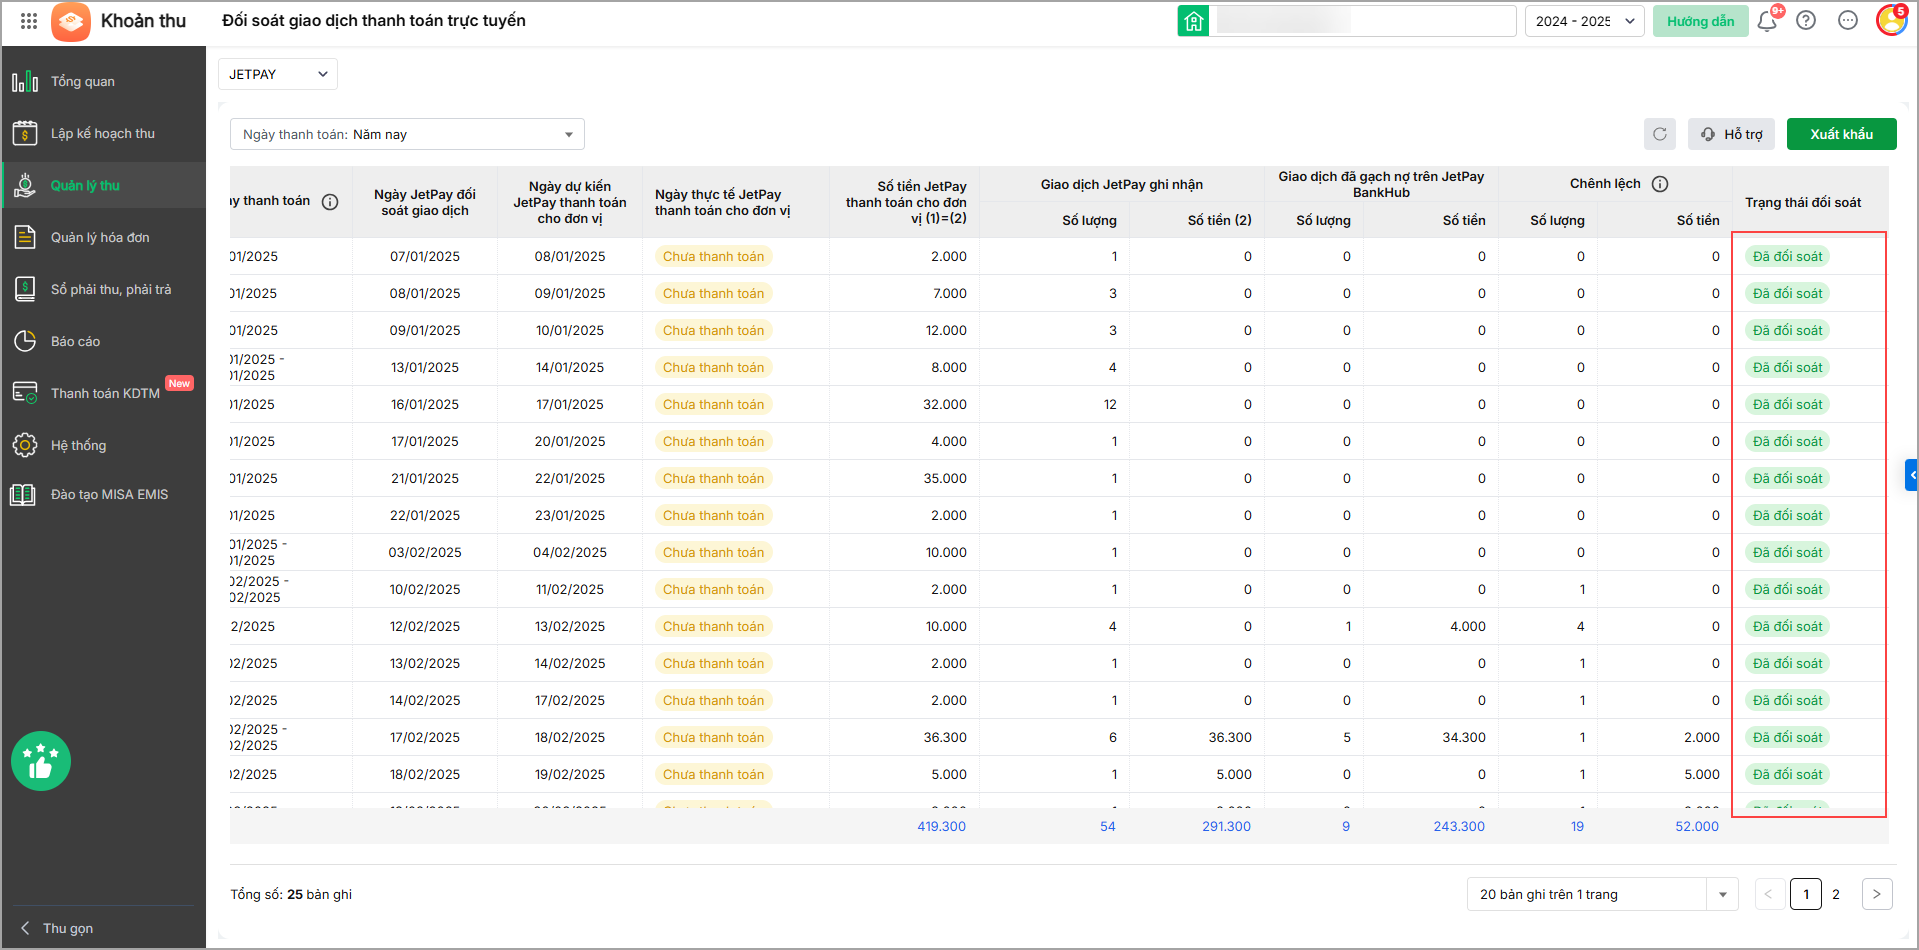Go to page 2 of results
The height and width of the screenshot is (950, 1919).
(1836, 894)
